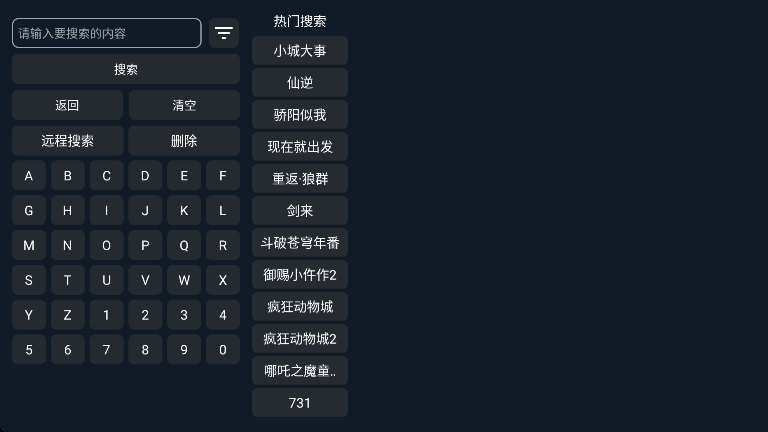Select hot search 小城大事
The width and height of the screenshot is (768, 432).
(300, 51)
